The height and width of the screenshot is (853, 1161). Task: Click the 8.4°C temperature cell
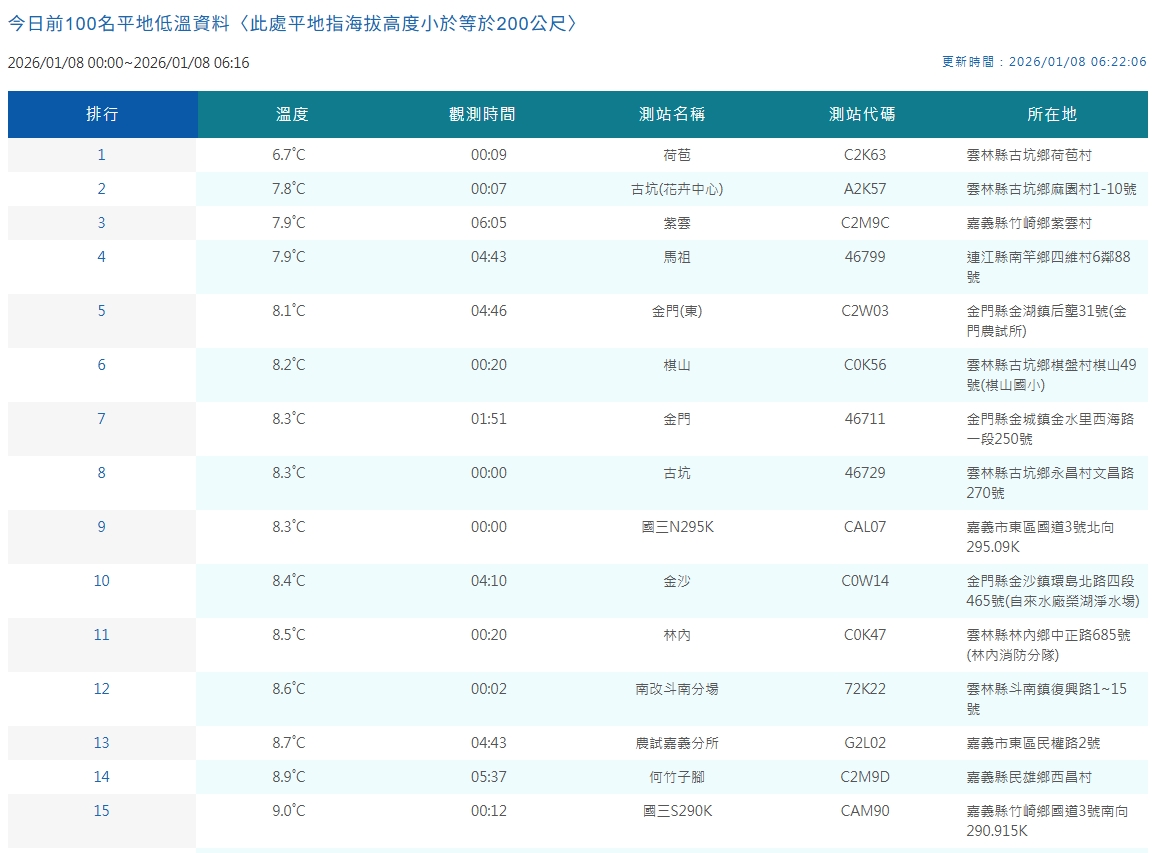(289, 581)
